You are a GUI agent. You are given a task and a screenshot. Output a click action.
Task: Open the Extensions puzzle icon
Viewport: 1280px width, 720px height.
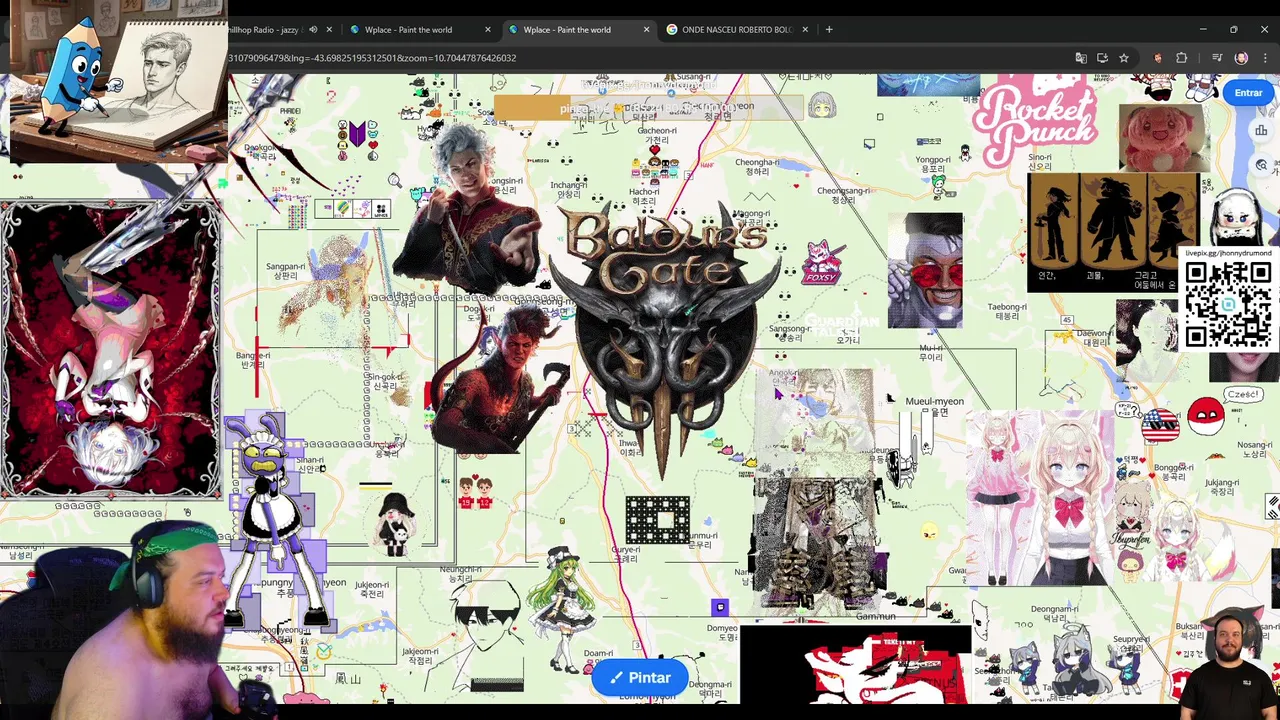click(x=1181, y=58)
